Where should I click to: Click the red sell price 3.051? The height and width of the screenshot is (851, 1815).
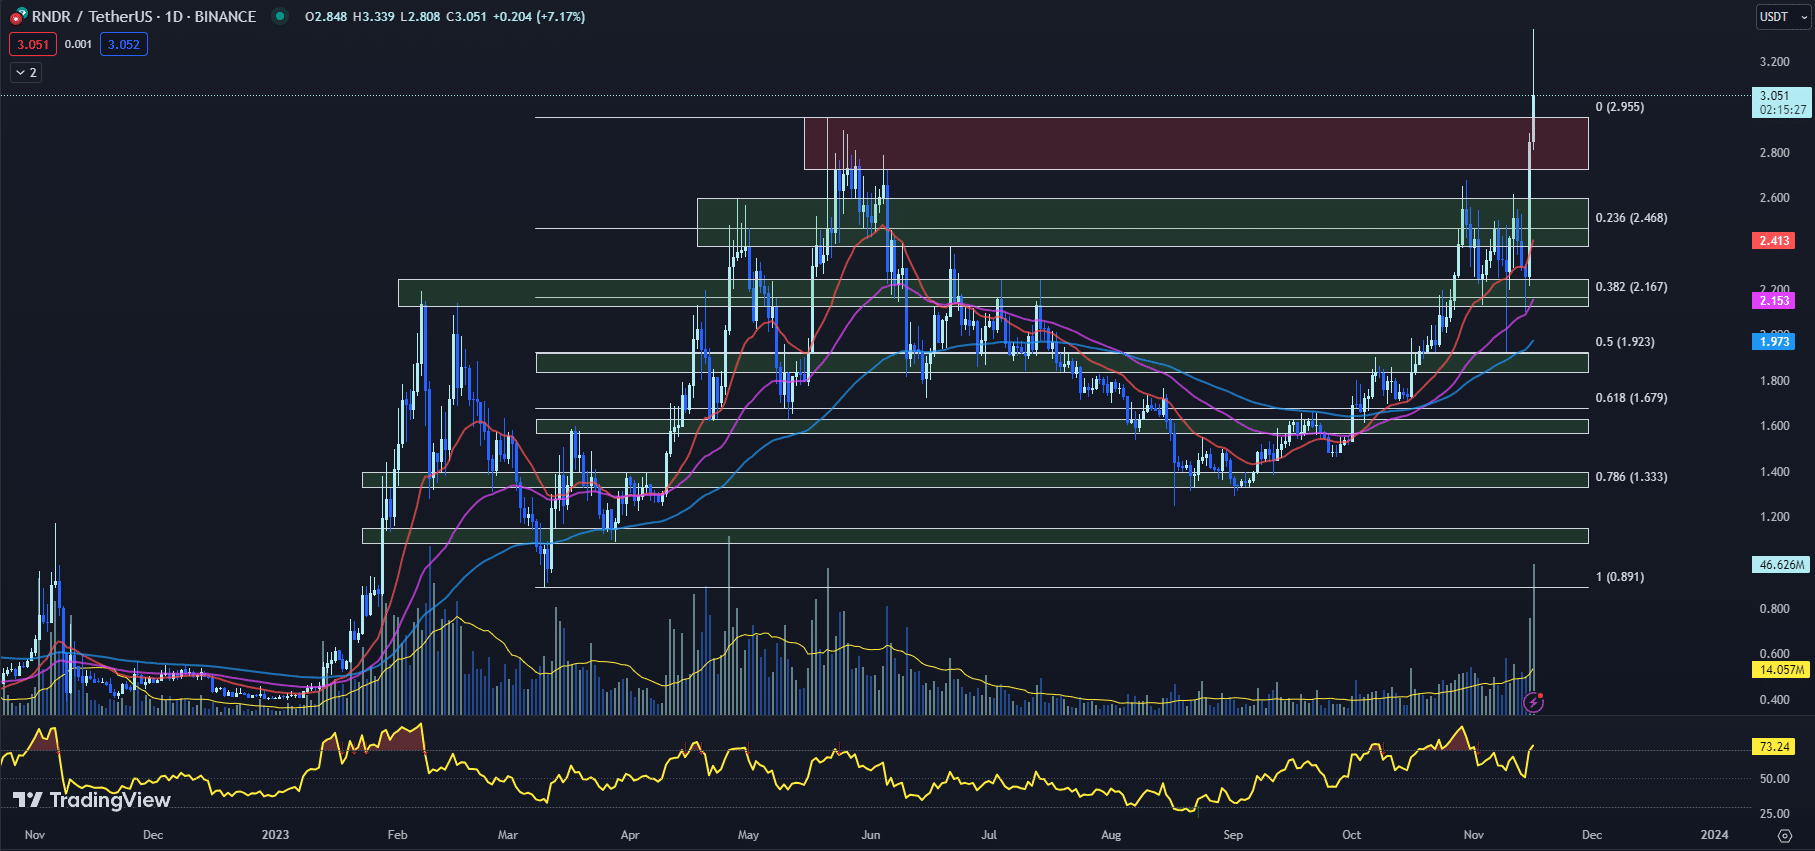coord(33,44)
